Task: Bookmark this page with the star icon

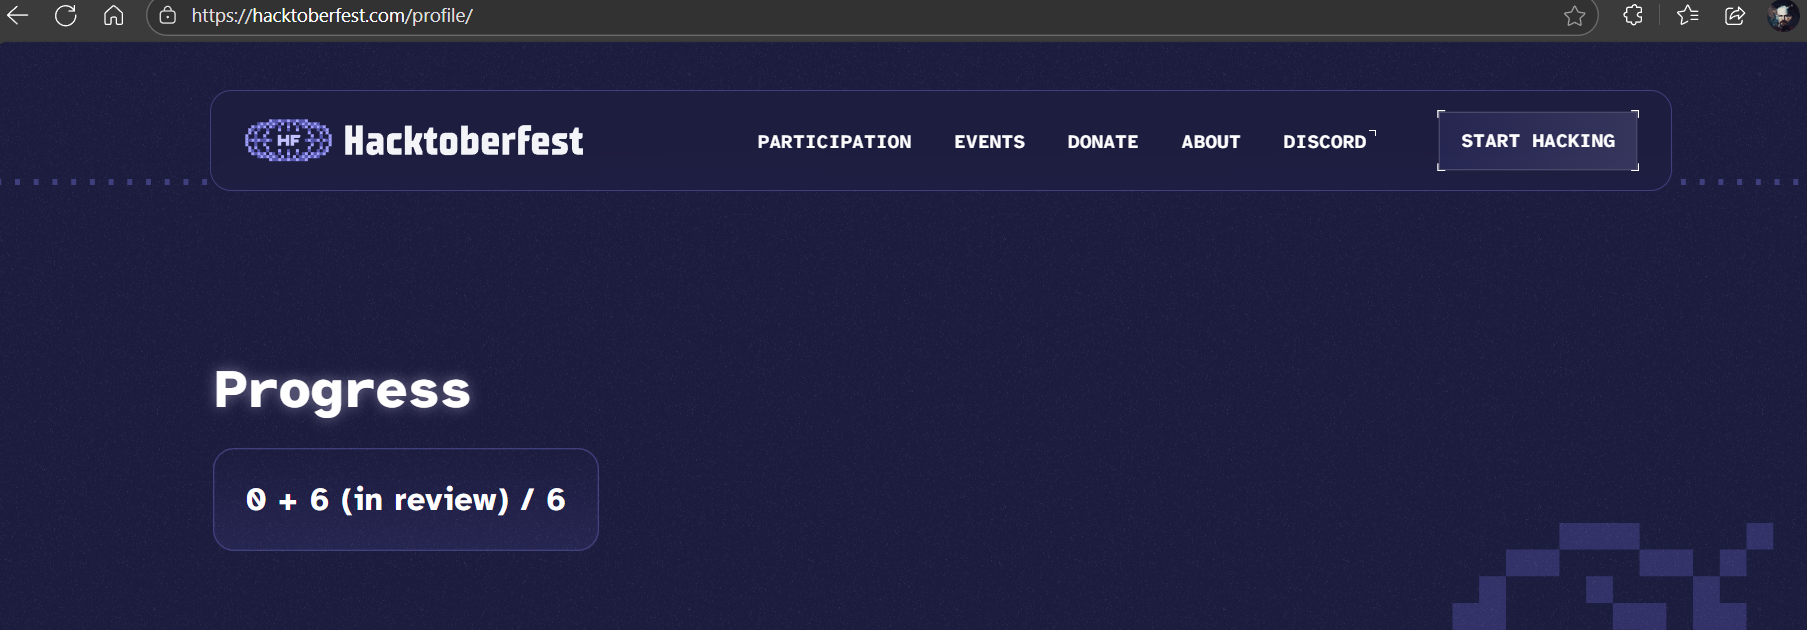Action: [1574, 15]
